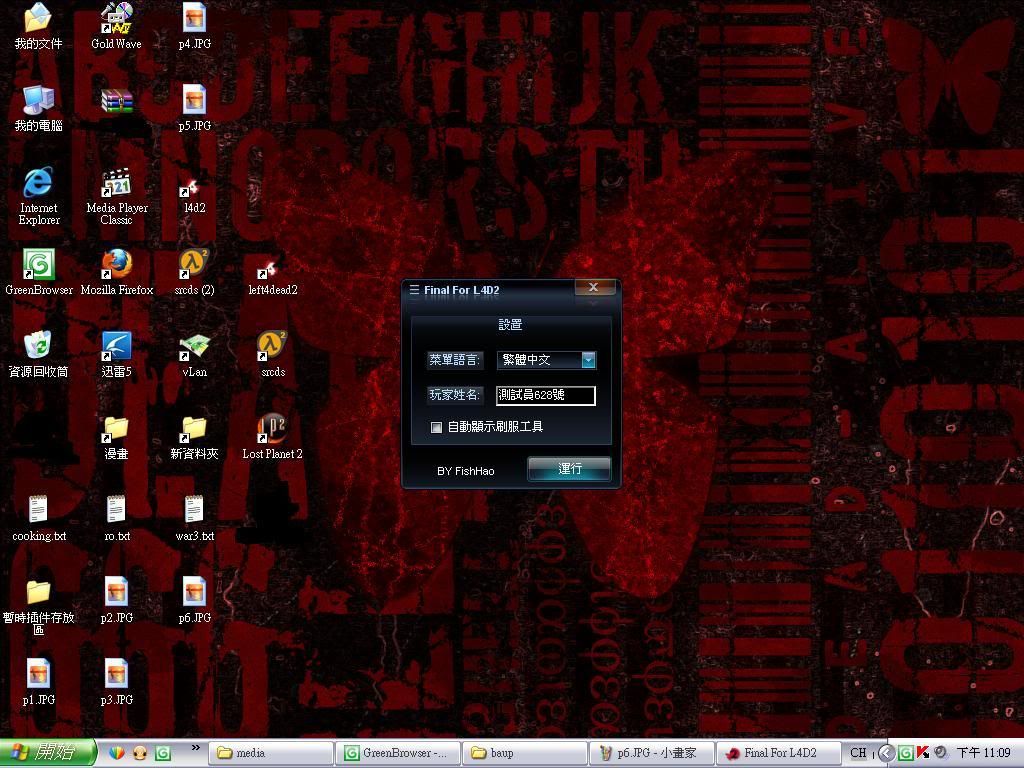Click the 開始 Start button
The width and height of the screenshot is (1024, 768).
pyautogui.click(x=48, y=753)
